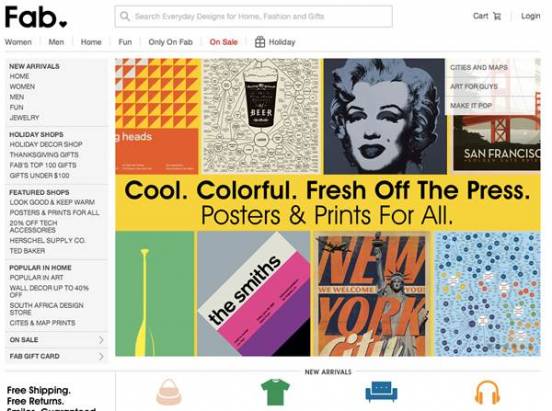Open the Only On Fab menu
This screenshot has width=552, height=411.
point(170,42)
